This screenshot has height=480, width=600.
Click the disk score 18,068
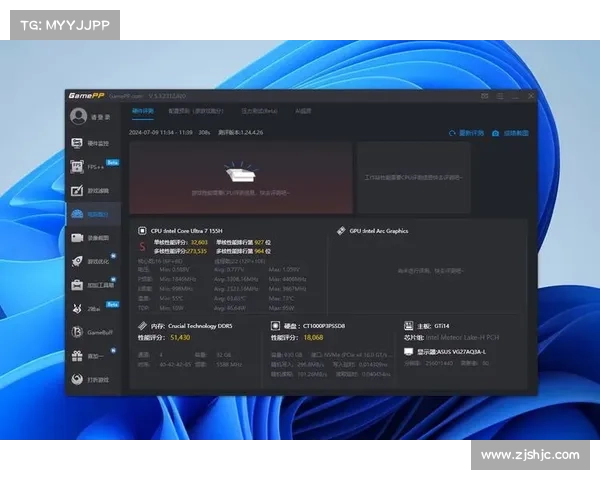point(313,338)
